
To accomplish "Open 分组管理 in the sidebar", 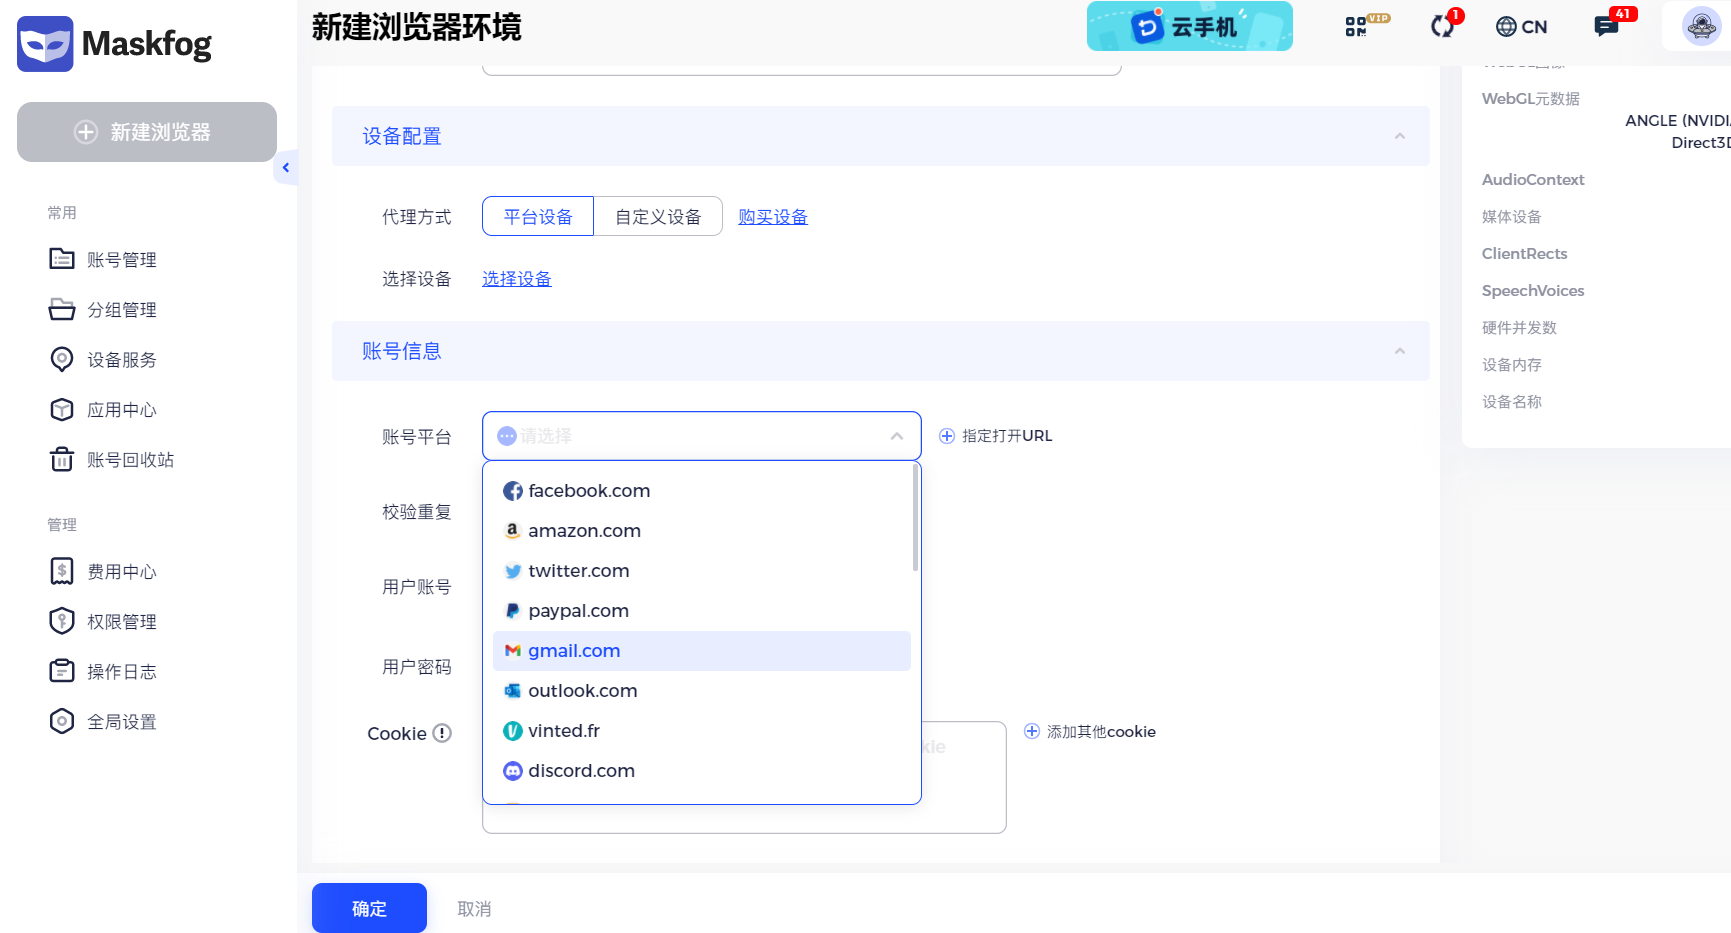I will [x=103, y=310].
